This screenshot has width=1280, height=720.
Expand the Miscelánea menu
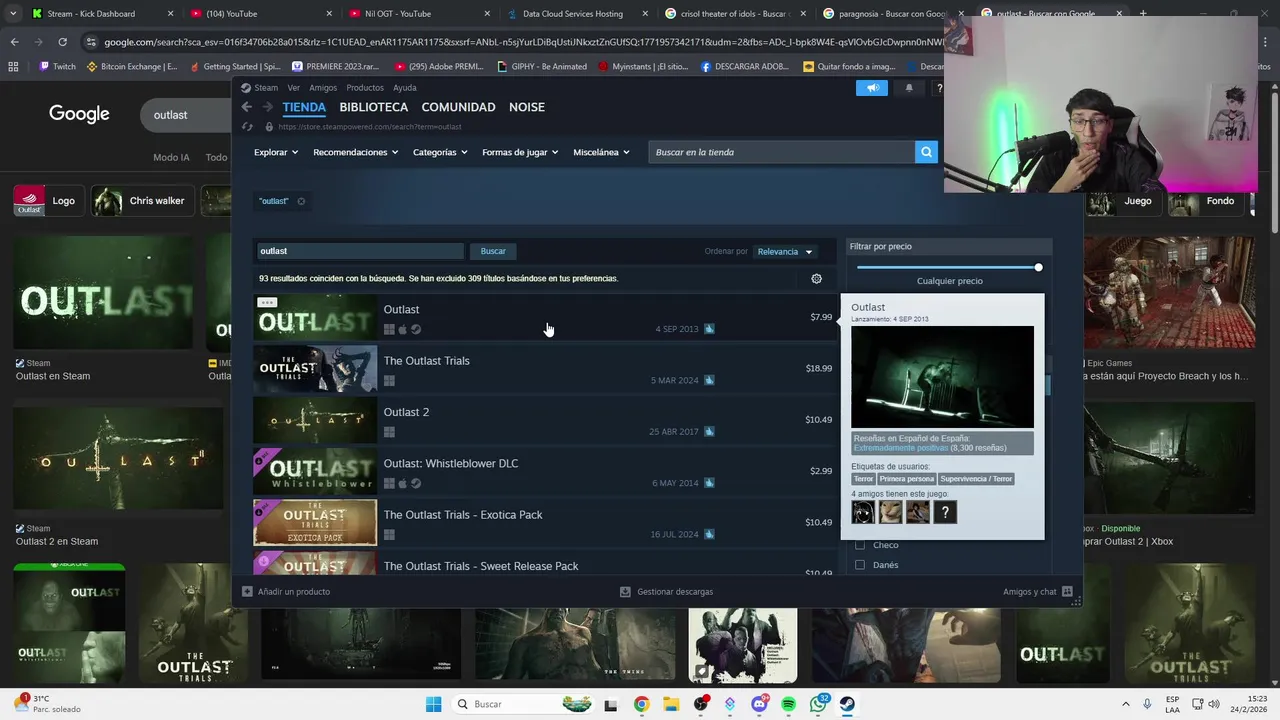(602, 152)
